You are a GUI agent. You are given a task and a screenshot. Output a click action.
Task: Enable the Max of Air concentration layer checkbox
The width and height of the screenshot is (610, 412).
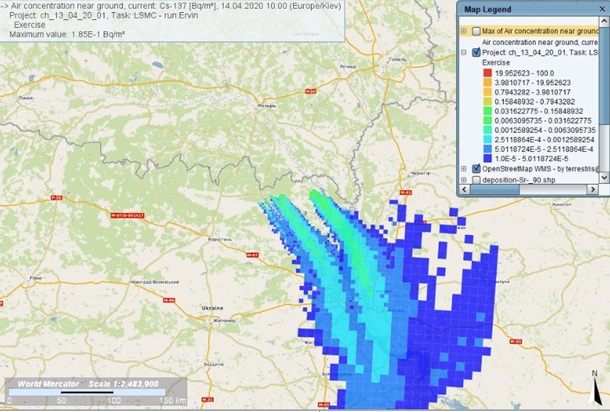[476, 31]
